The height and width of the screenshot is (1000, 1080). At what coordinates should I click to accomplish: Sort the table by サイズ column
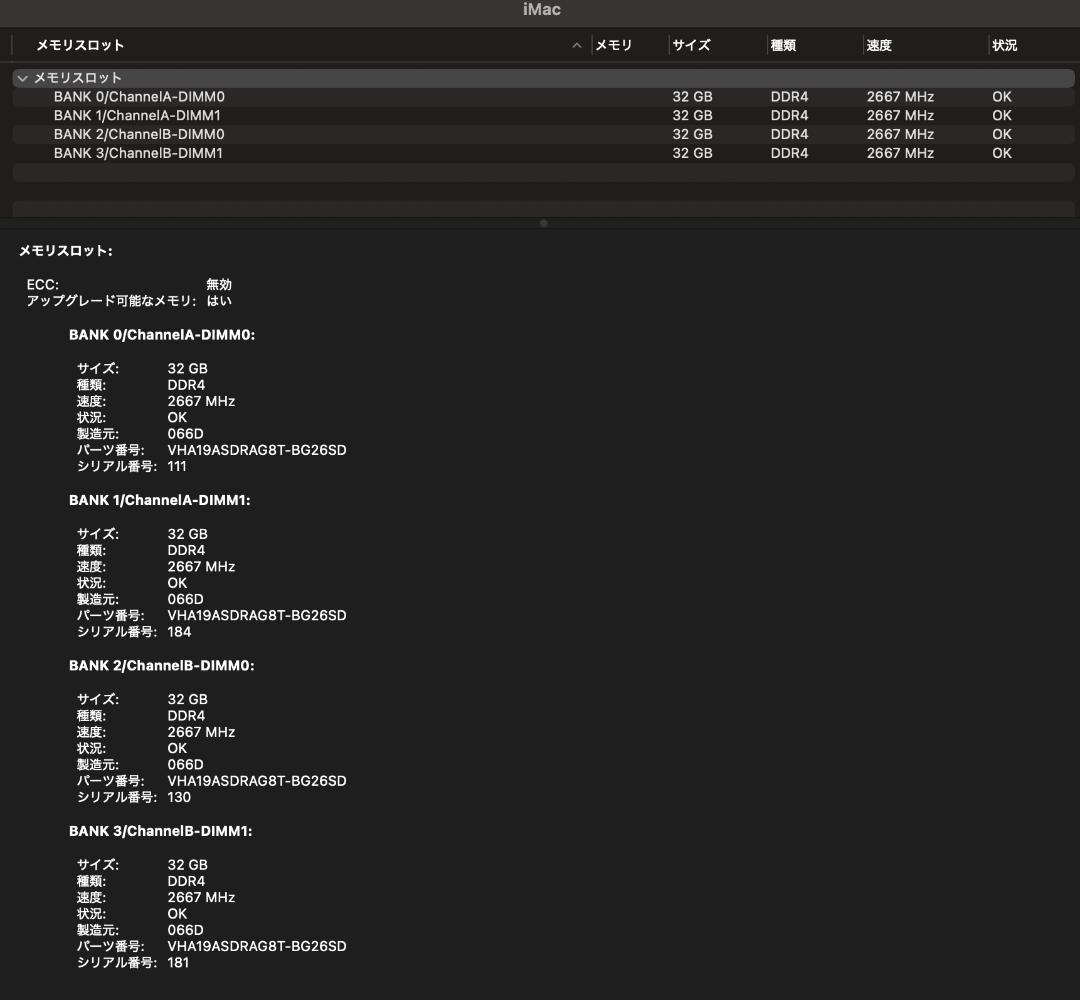pyautogui.click(x=691, y=45)
